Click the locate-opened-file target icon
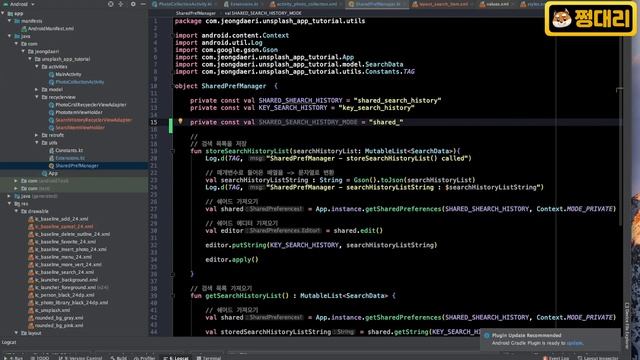The width and height of the screenshot is (640, 360). tap(111, 4)
